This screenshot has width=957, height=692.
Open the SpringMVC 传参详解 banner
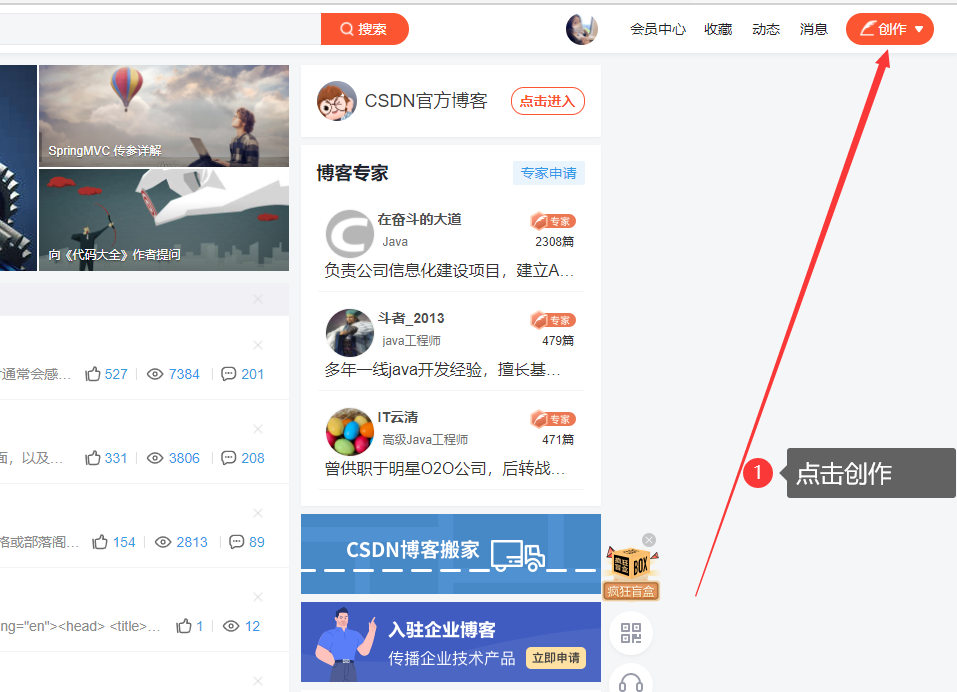(164, 116)
